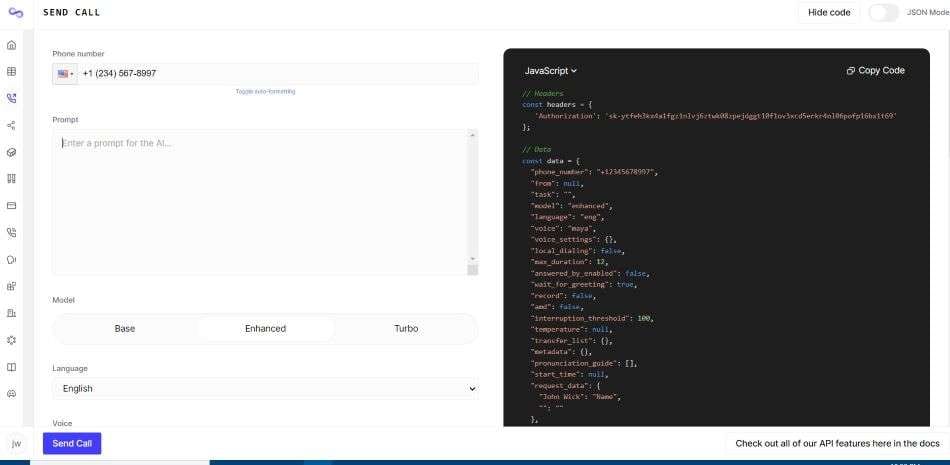
Task: Open the US flag country code dropdown
Action: click(65, 73)
